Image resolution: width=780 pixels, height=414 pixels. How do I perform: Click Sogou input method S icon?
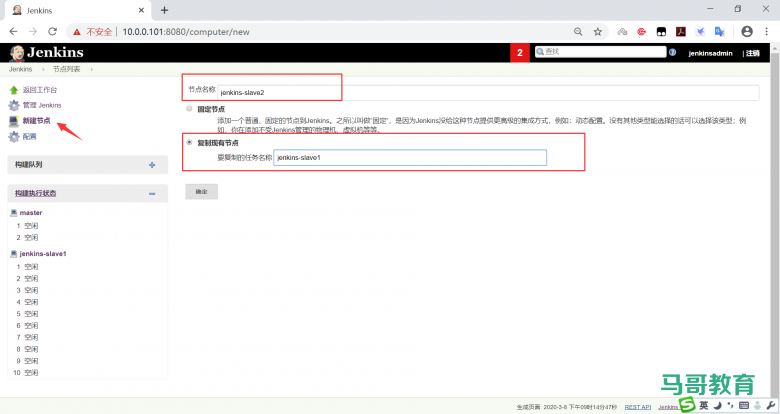point(687,404)
